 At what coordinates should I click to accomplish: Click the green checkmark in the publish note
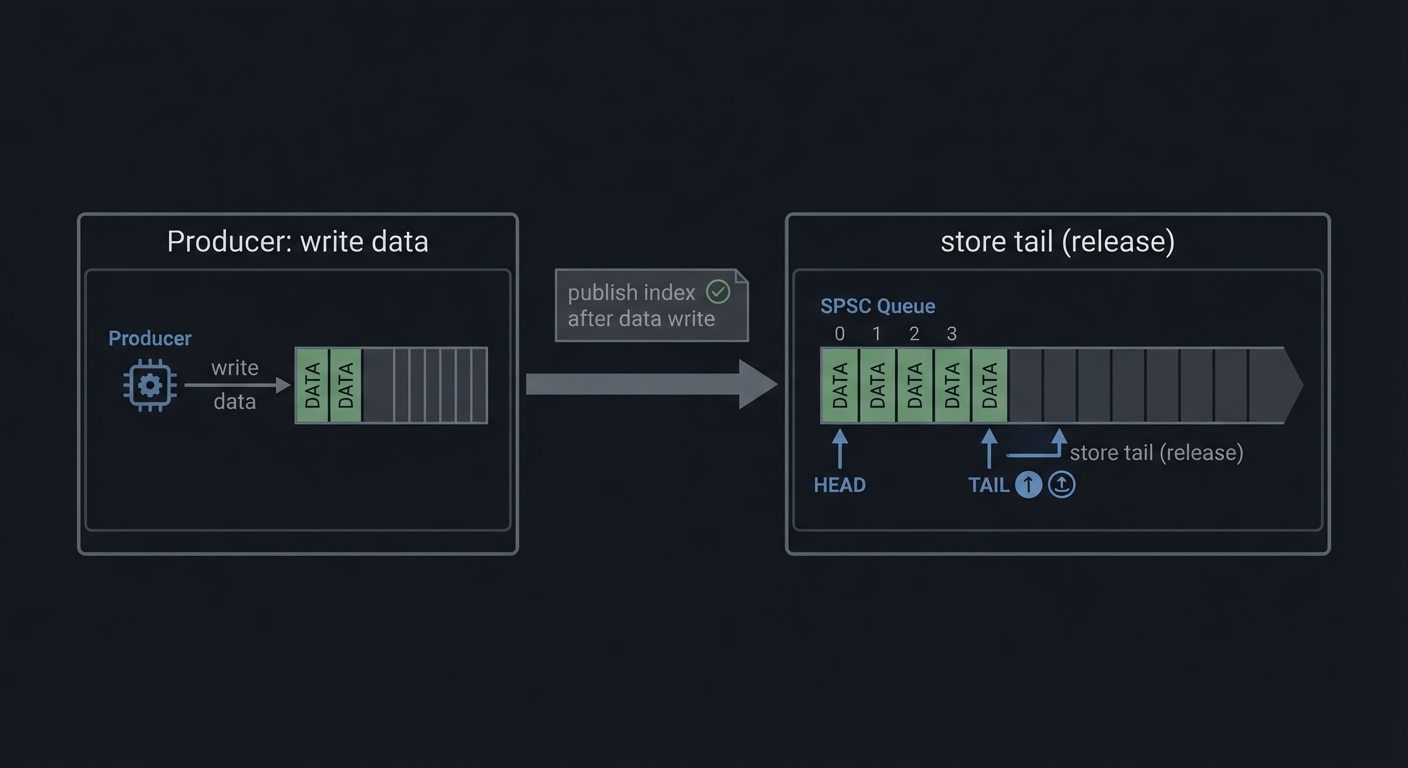coord(717,292)
